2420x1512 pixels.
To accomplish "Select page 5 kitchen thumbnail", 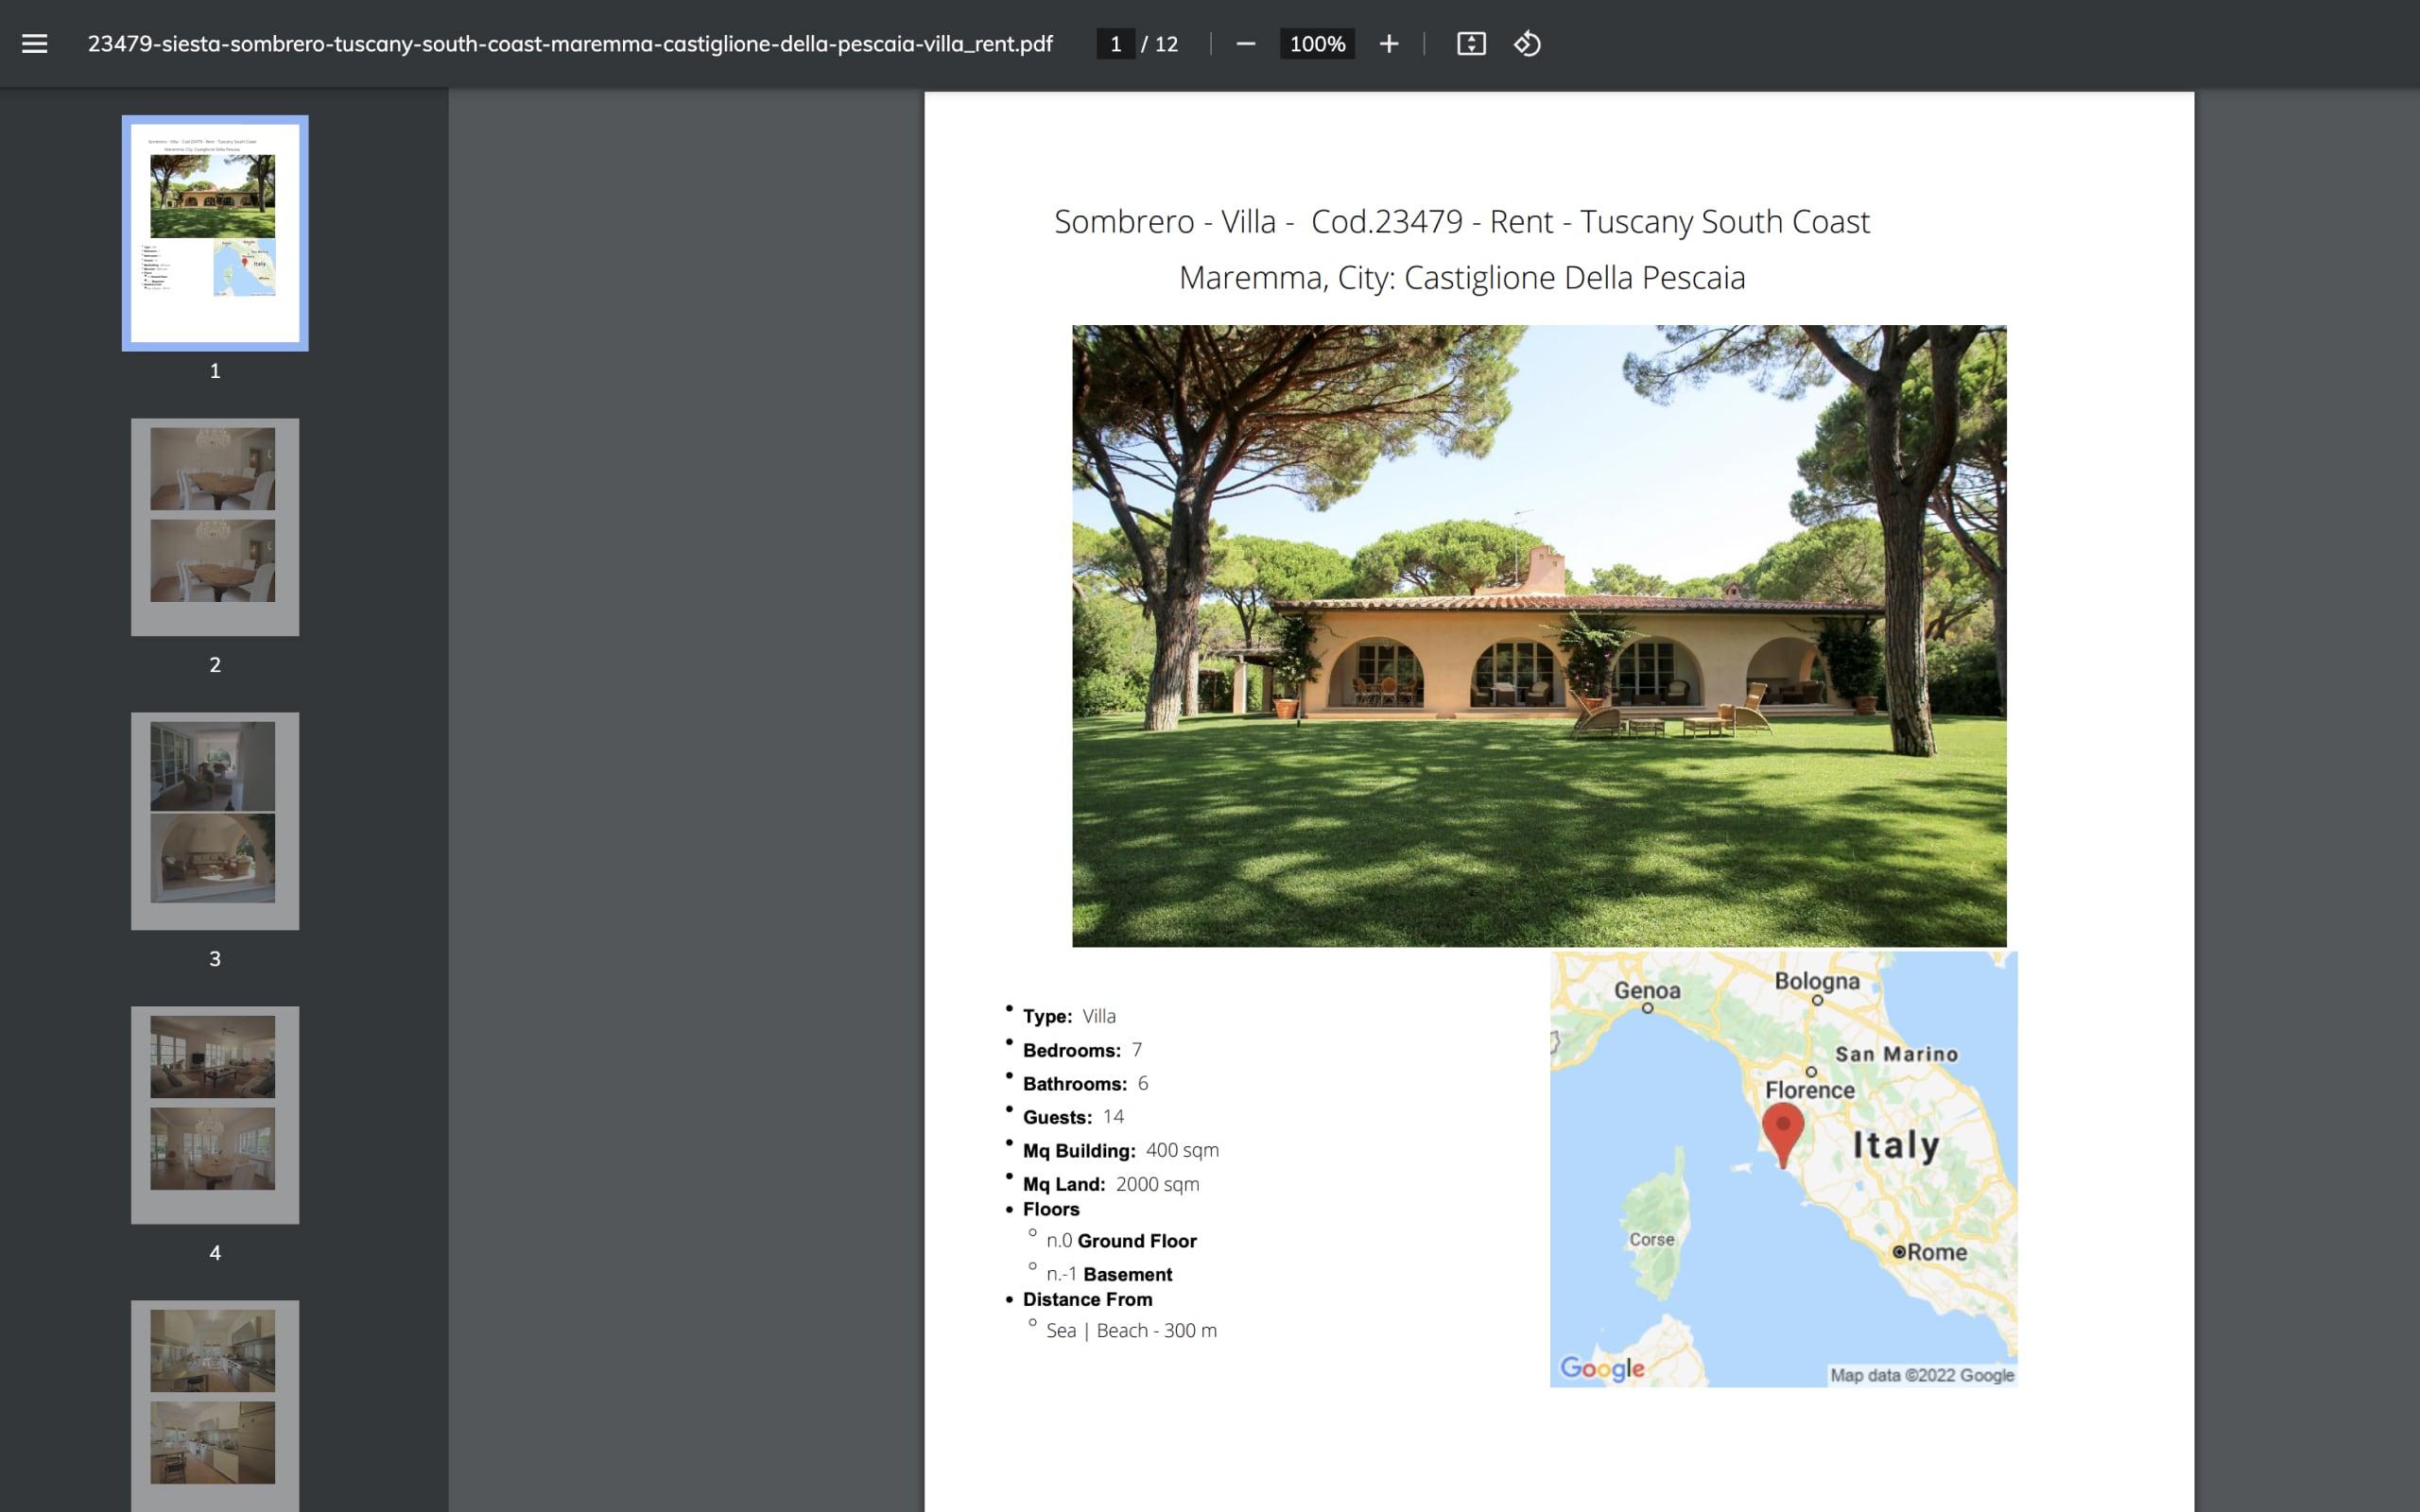I will (x=214, y=1400).
